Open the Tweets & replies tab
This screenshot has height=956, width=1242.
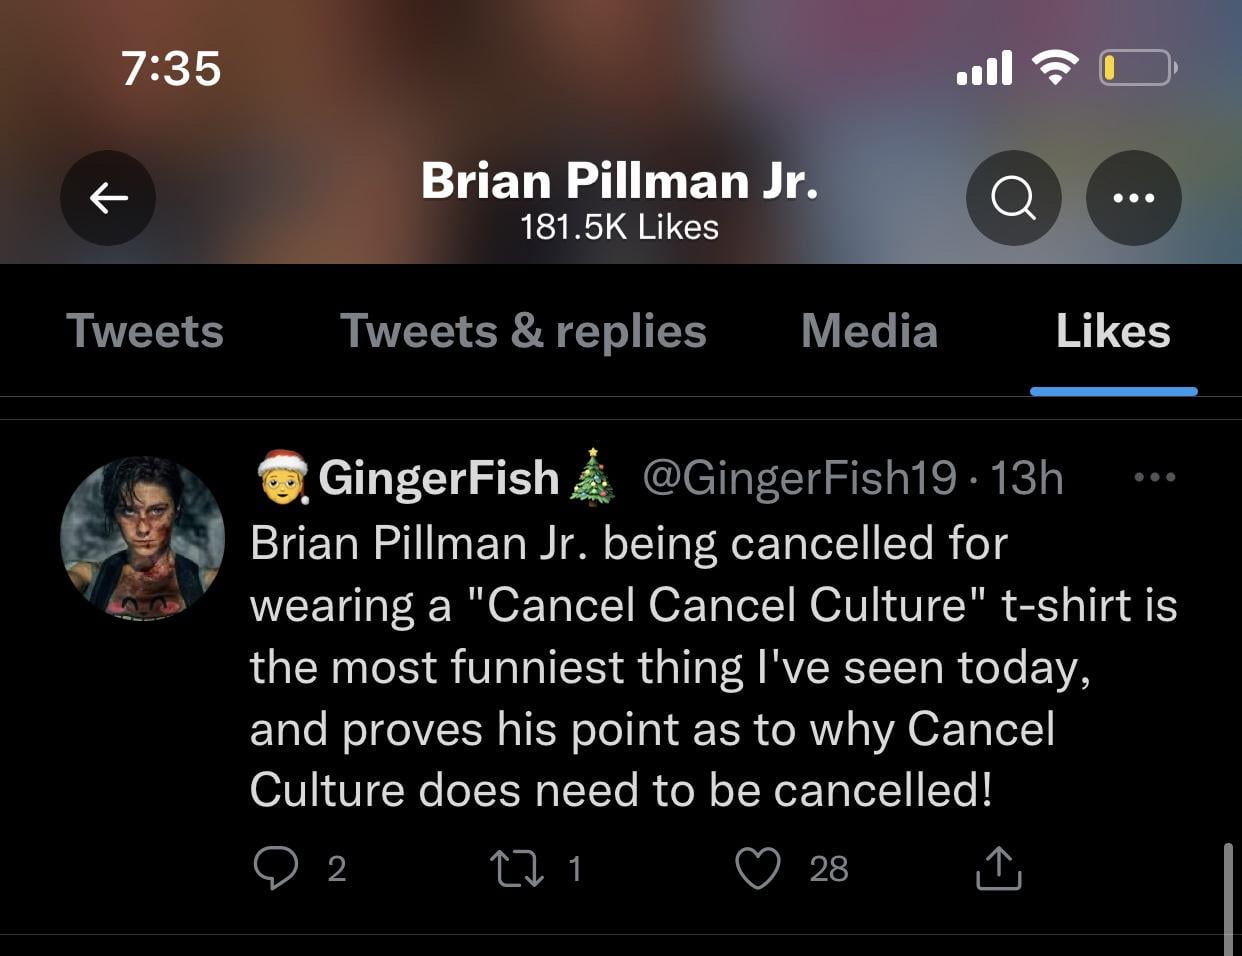coord(523,330)
